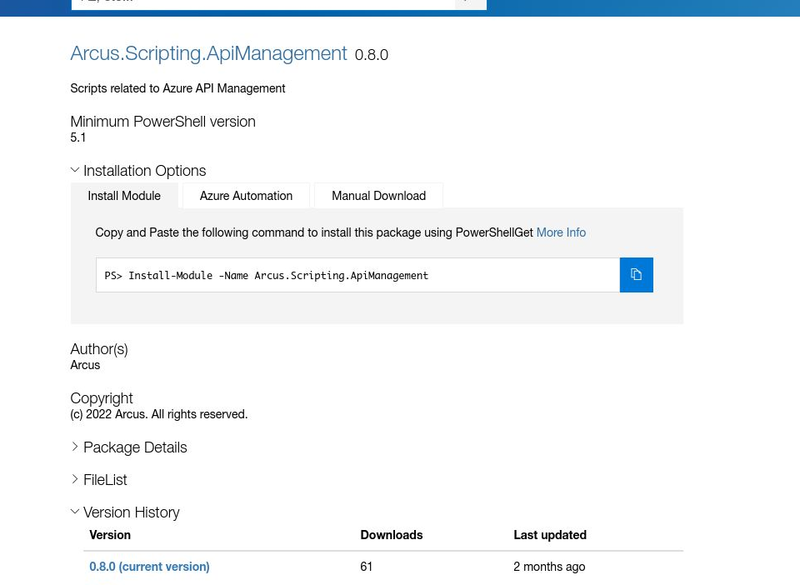Switch to the Azure Automation tab
The image size is (800, 585).
coord(246,196)
